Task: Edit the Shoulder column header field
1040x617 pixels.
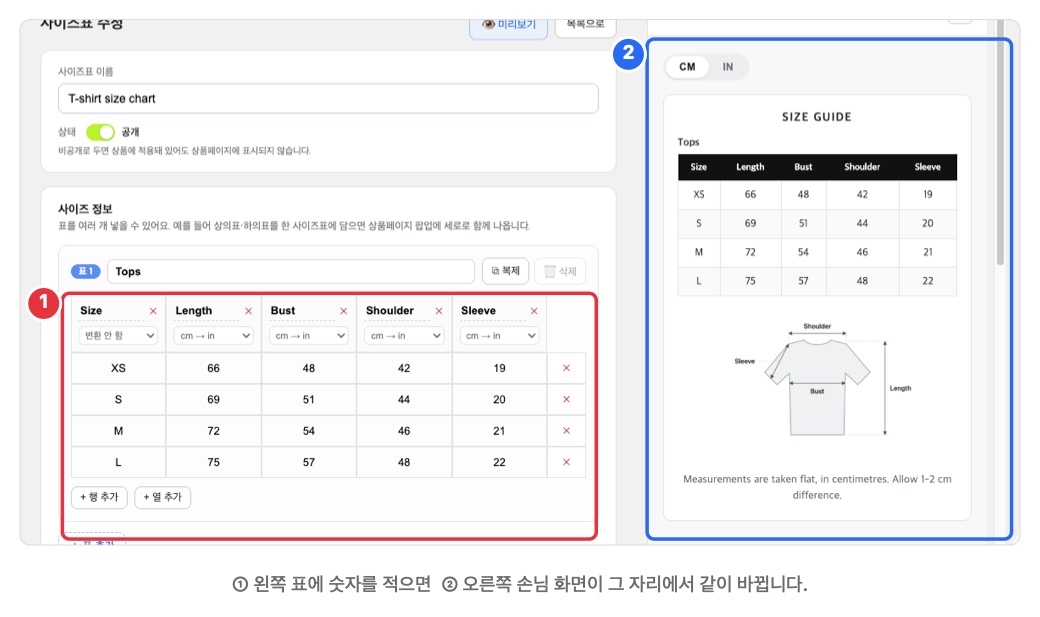Action: pyautogui.click(x=397, y=310)
